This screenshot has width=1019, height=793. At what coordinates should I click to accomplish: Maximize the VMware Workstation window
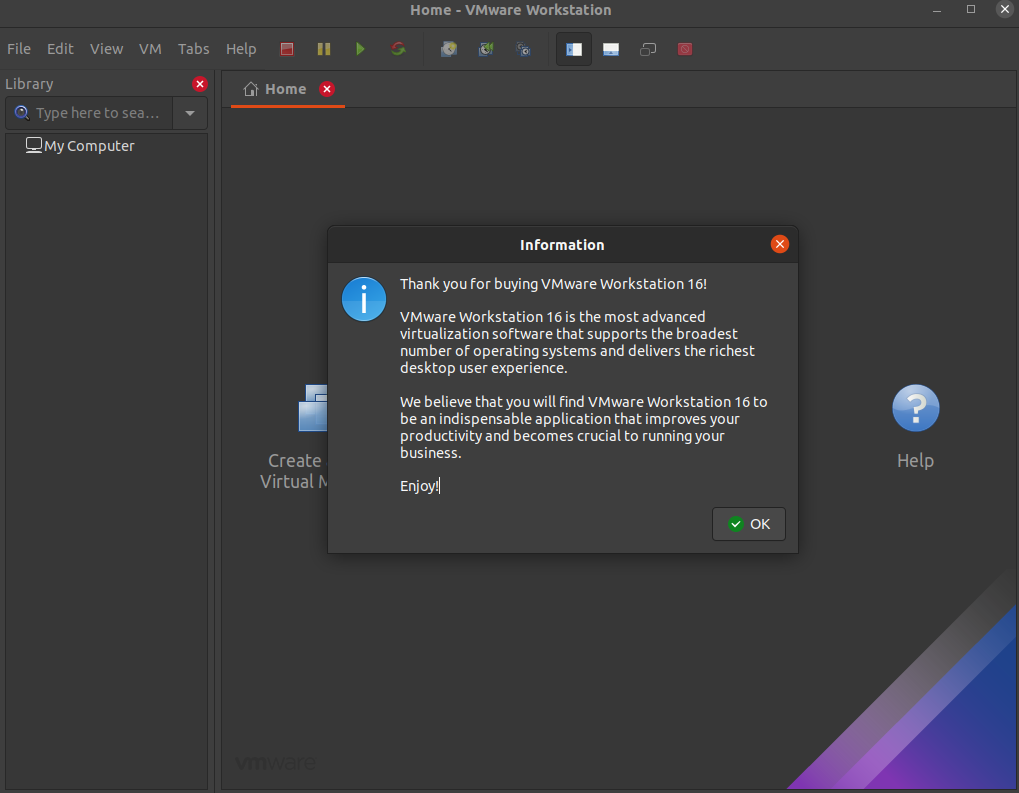point(971,9)
